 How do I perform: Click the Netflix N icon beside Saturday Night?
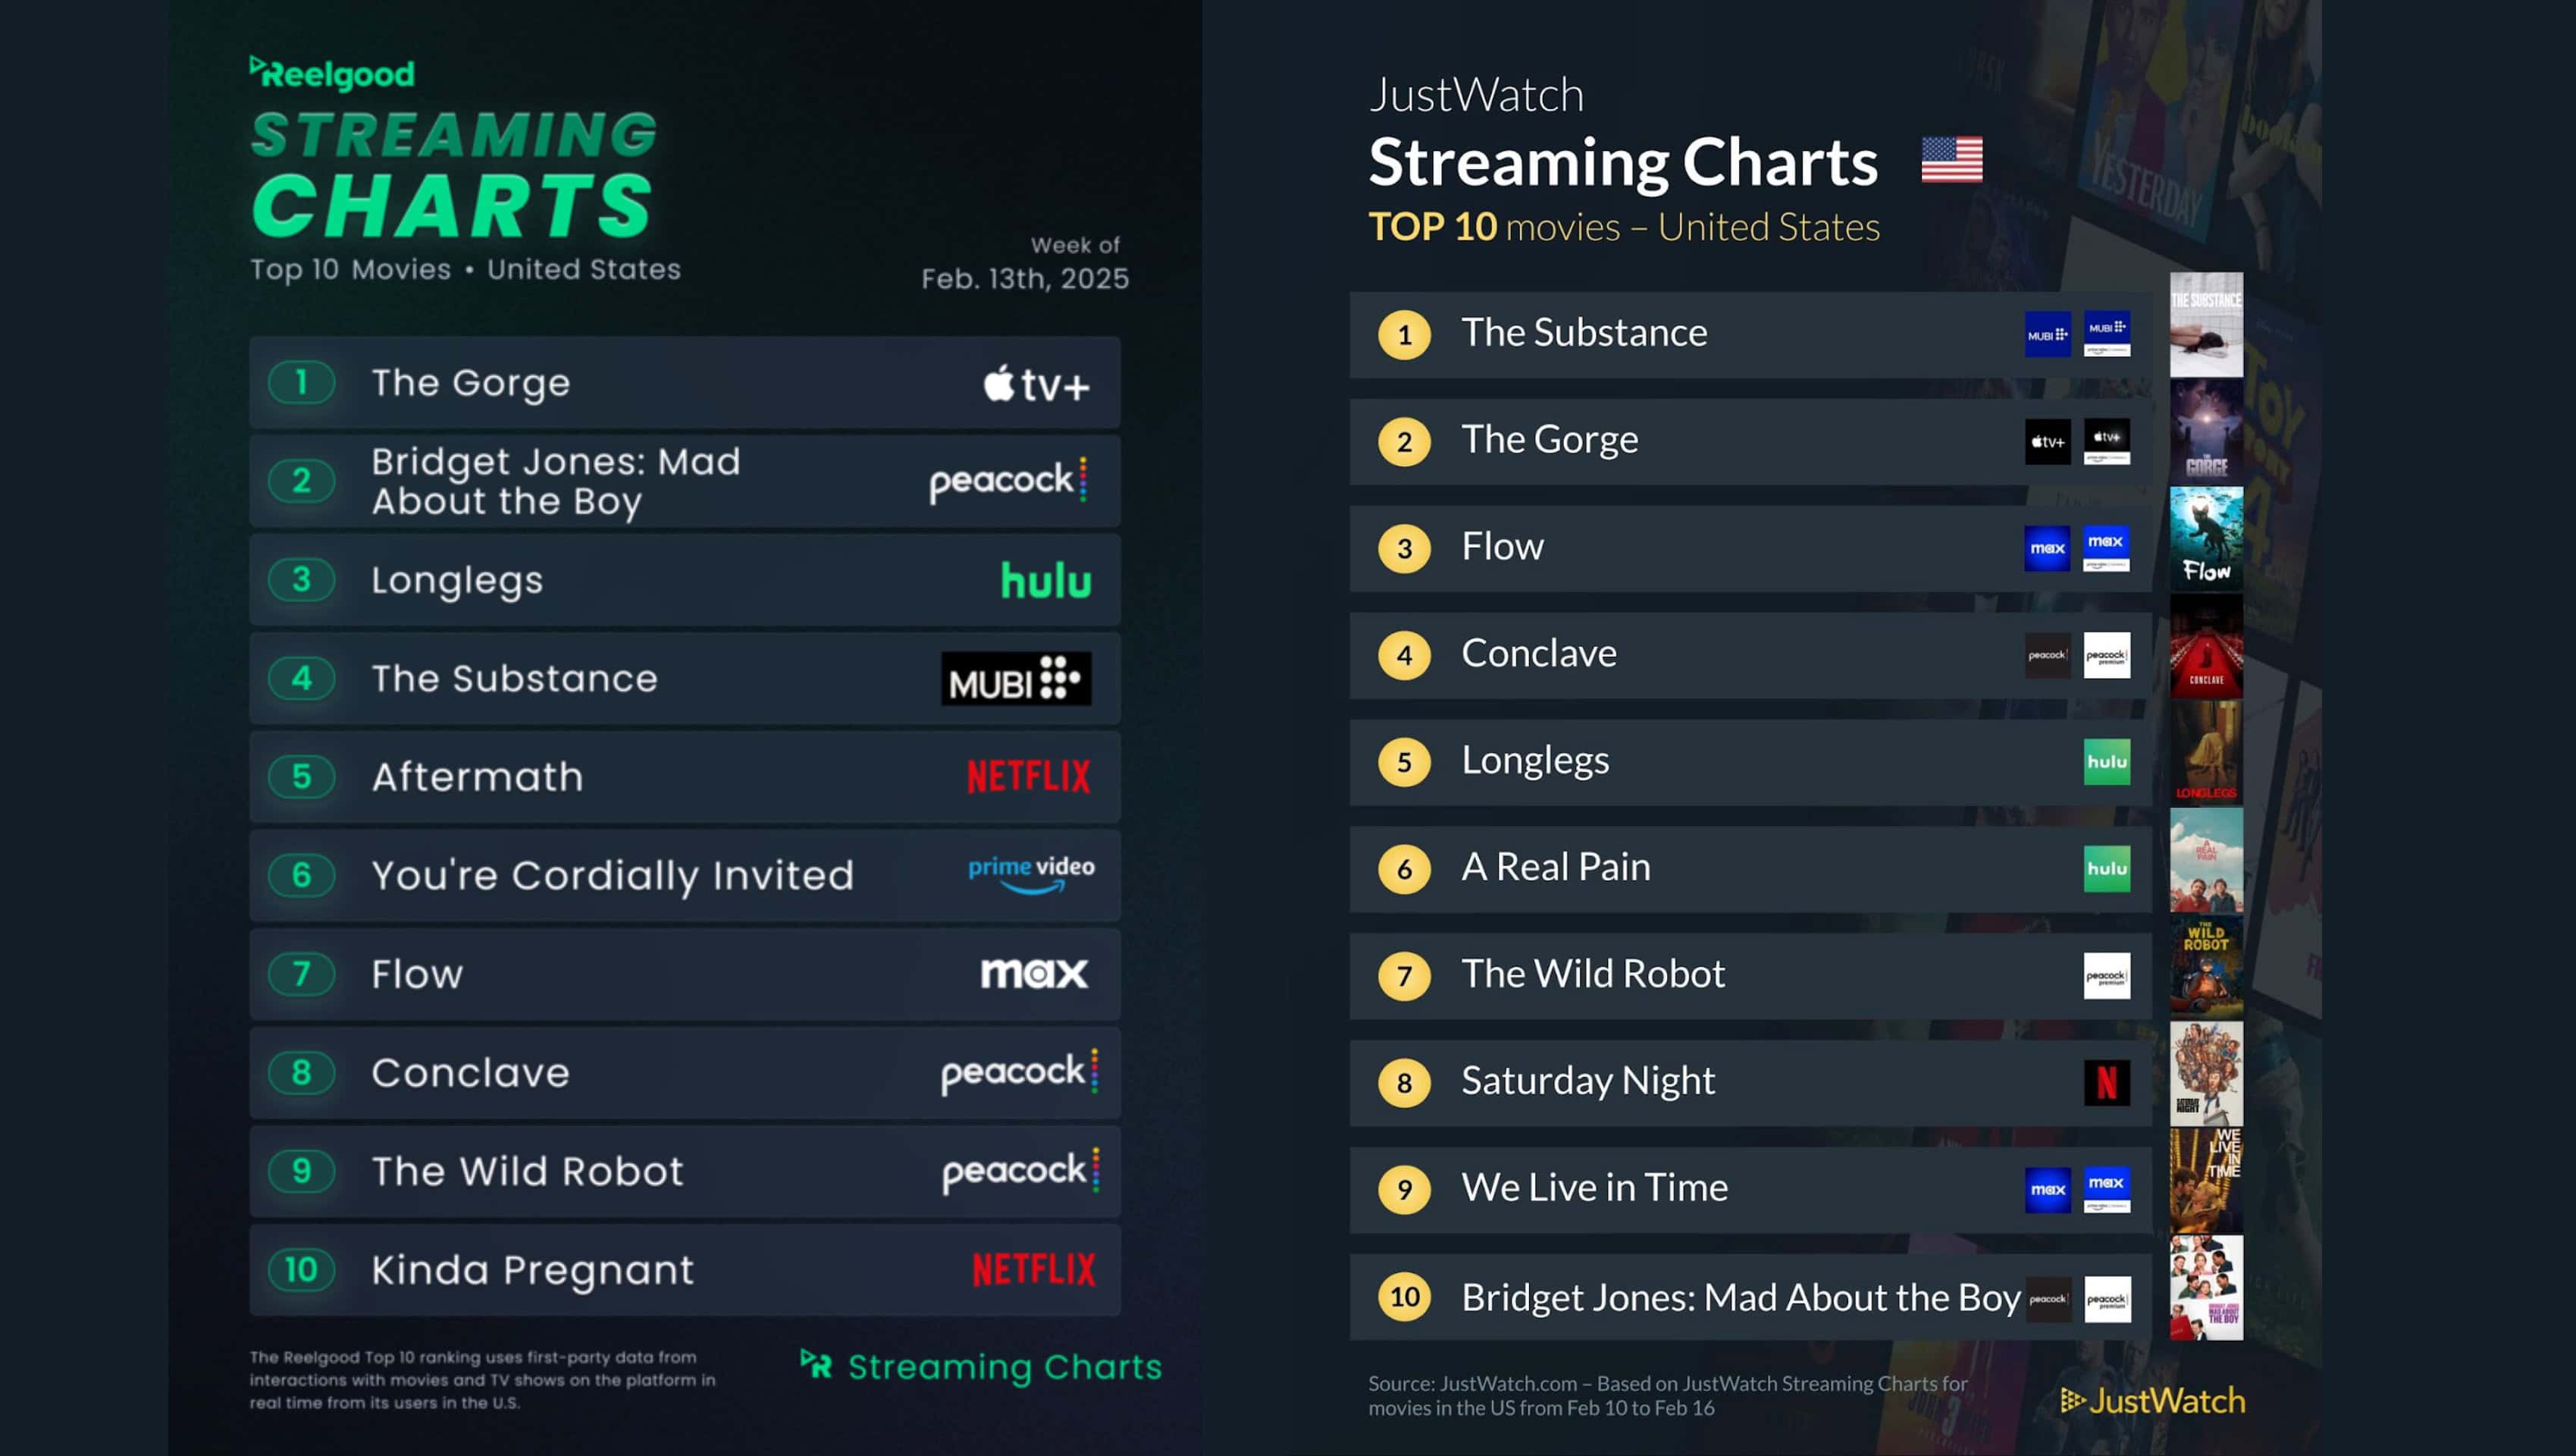pyautogui.click(x=2106, y=1083)
